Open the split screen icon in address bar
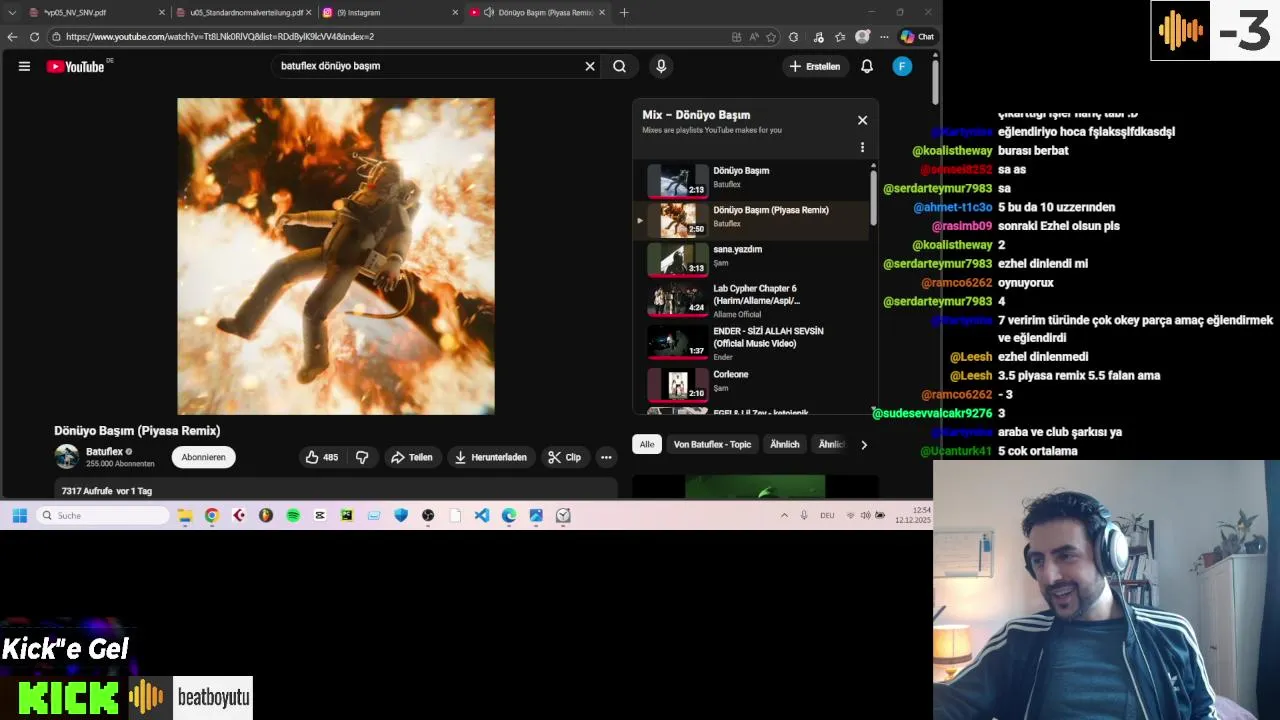1280x720 pixels. tap(737, 37)
